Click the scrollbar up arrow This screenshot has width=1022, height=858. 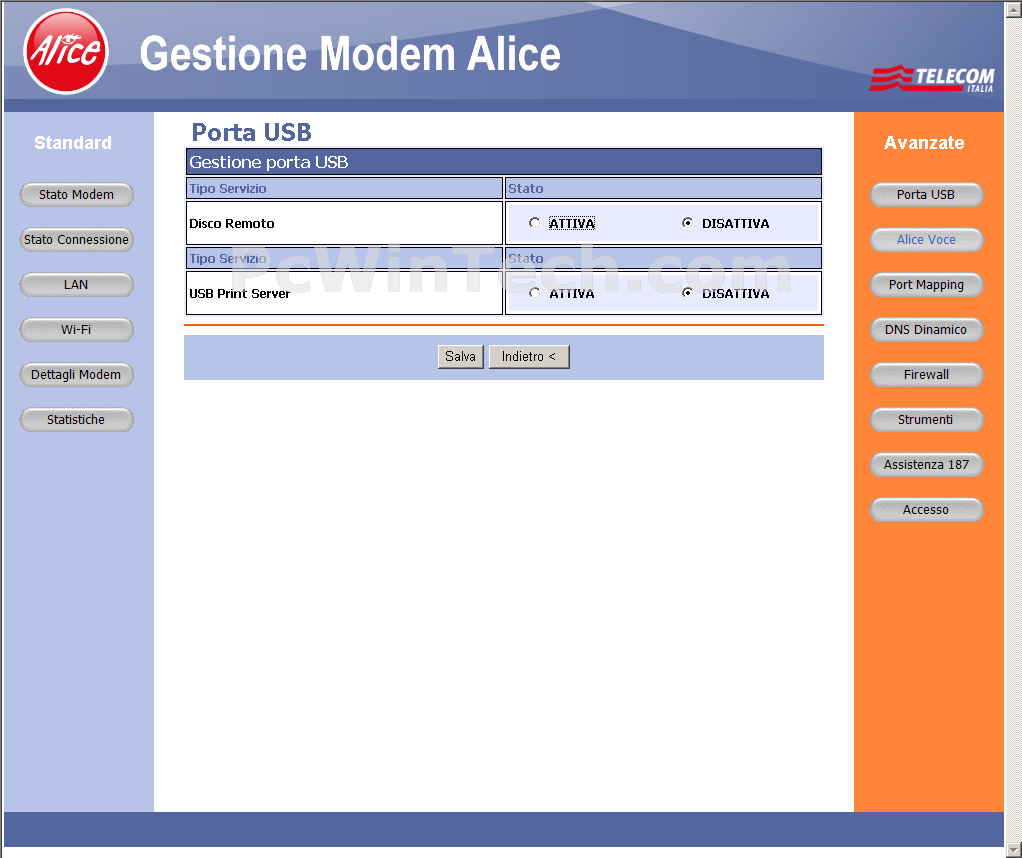click(1014, 8)
